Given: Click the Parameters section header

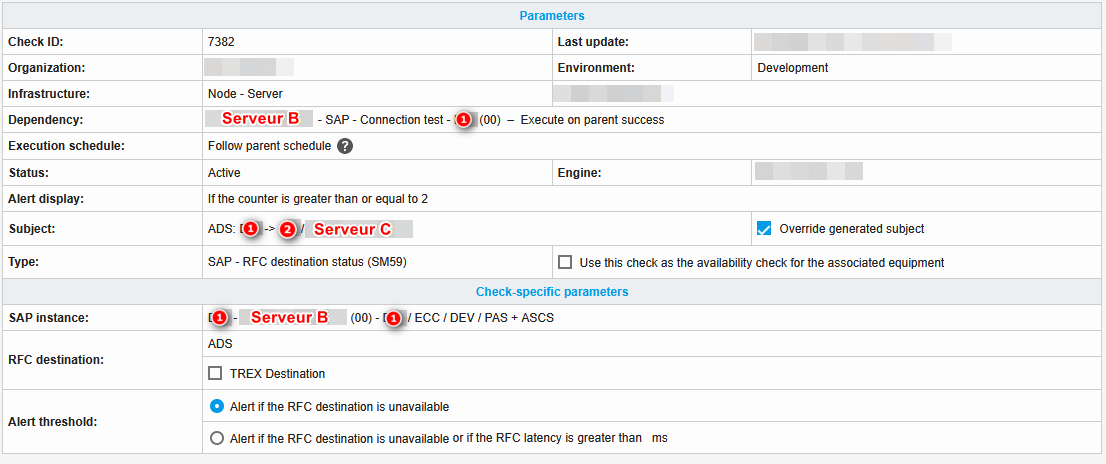Looking at the screenshot, I should coord(552,16).
